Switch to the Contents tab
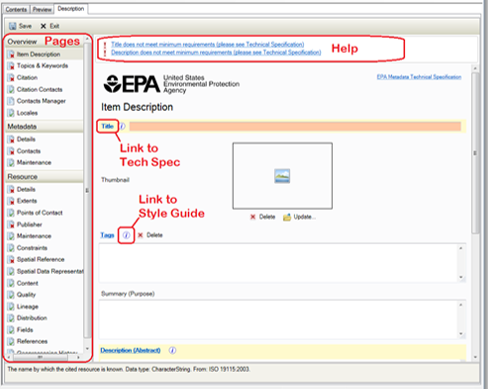The image size is (488, 389). click(x=16, y=9)
